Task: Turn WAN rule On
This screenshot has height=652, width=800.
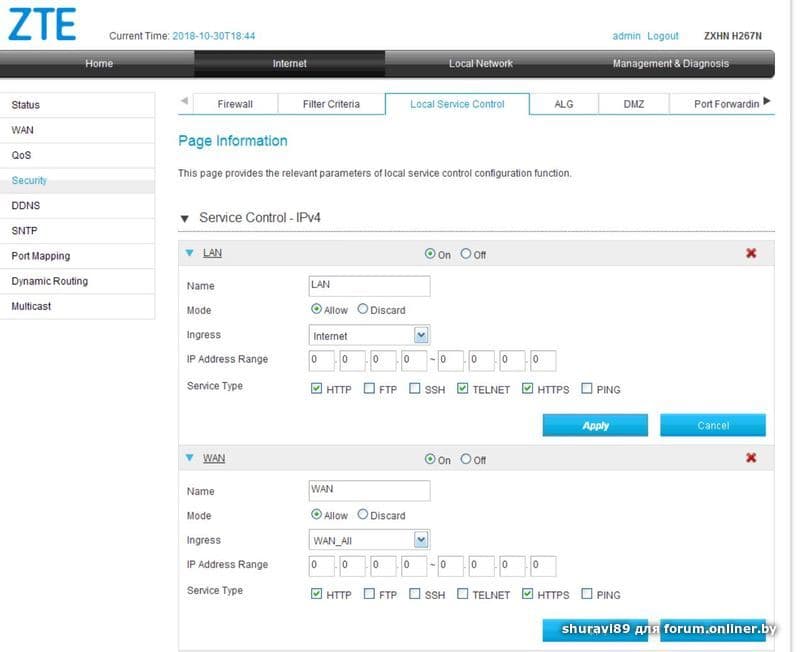Action: [430, 459]
